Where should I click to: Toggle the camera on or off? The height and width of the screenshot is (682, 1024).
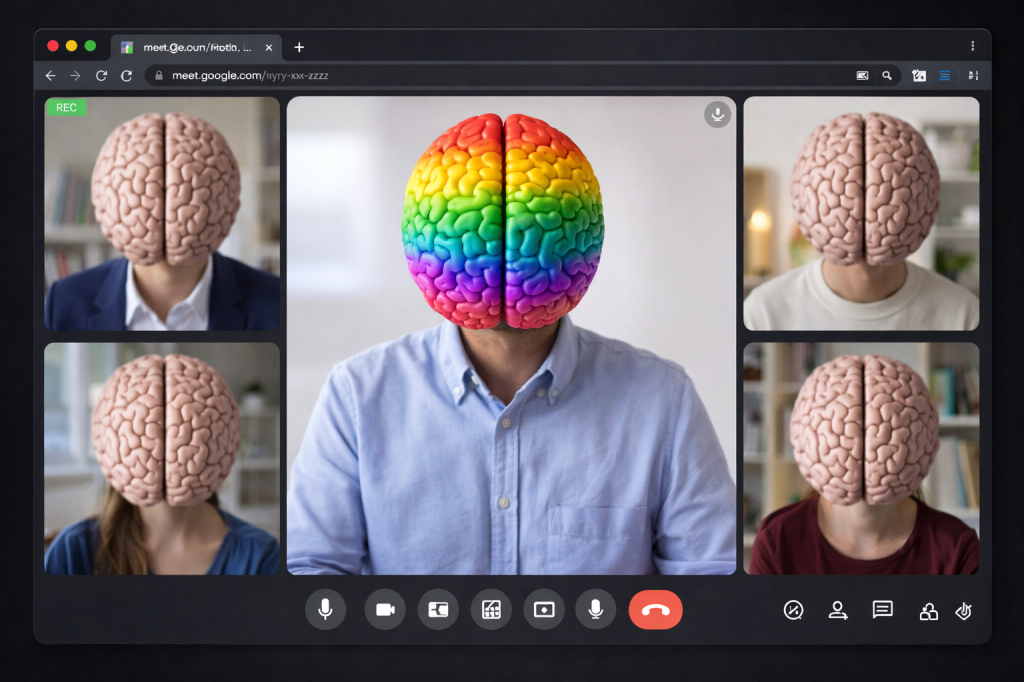click(385, 609)
